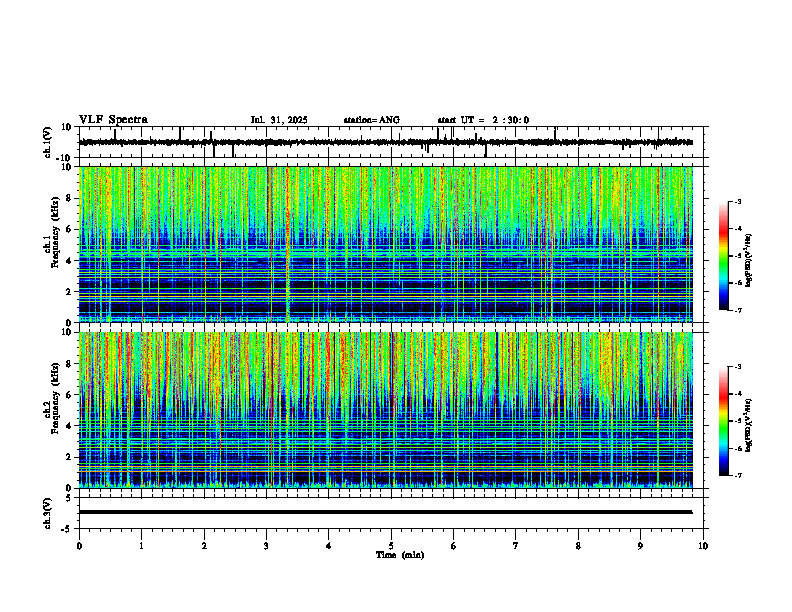Click time axis tick label "0"
Image resolution: width=792 pixels, height=612 pixels.
click(79, 546)
